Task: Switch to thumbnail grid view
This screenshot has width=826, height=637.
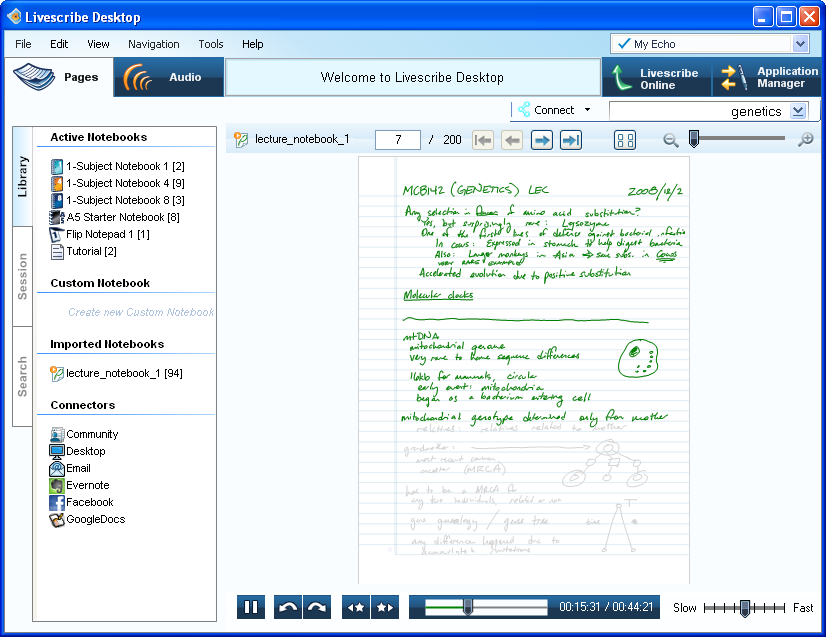Action: pos(625,140)
